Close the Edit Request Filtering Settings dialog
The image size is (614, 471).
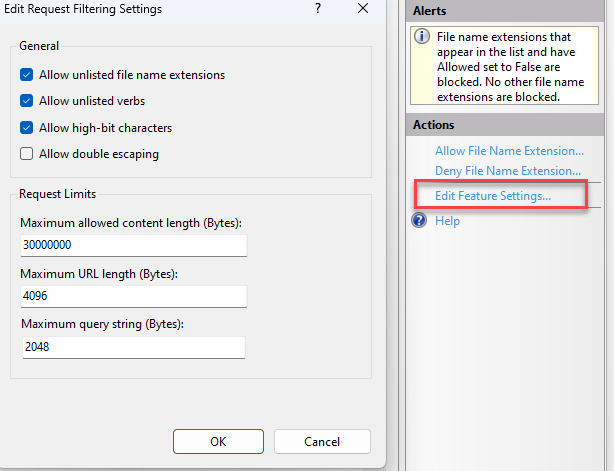click(363, 8)
